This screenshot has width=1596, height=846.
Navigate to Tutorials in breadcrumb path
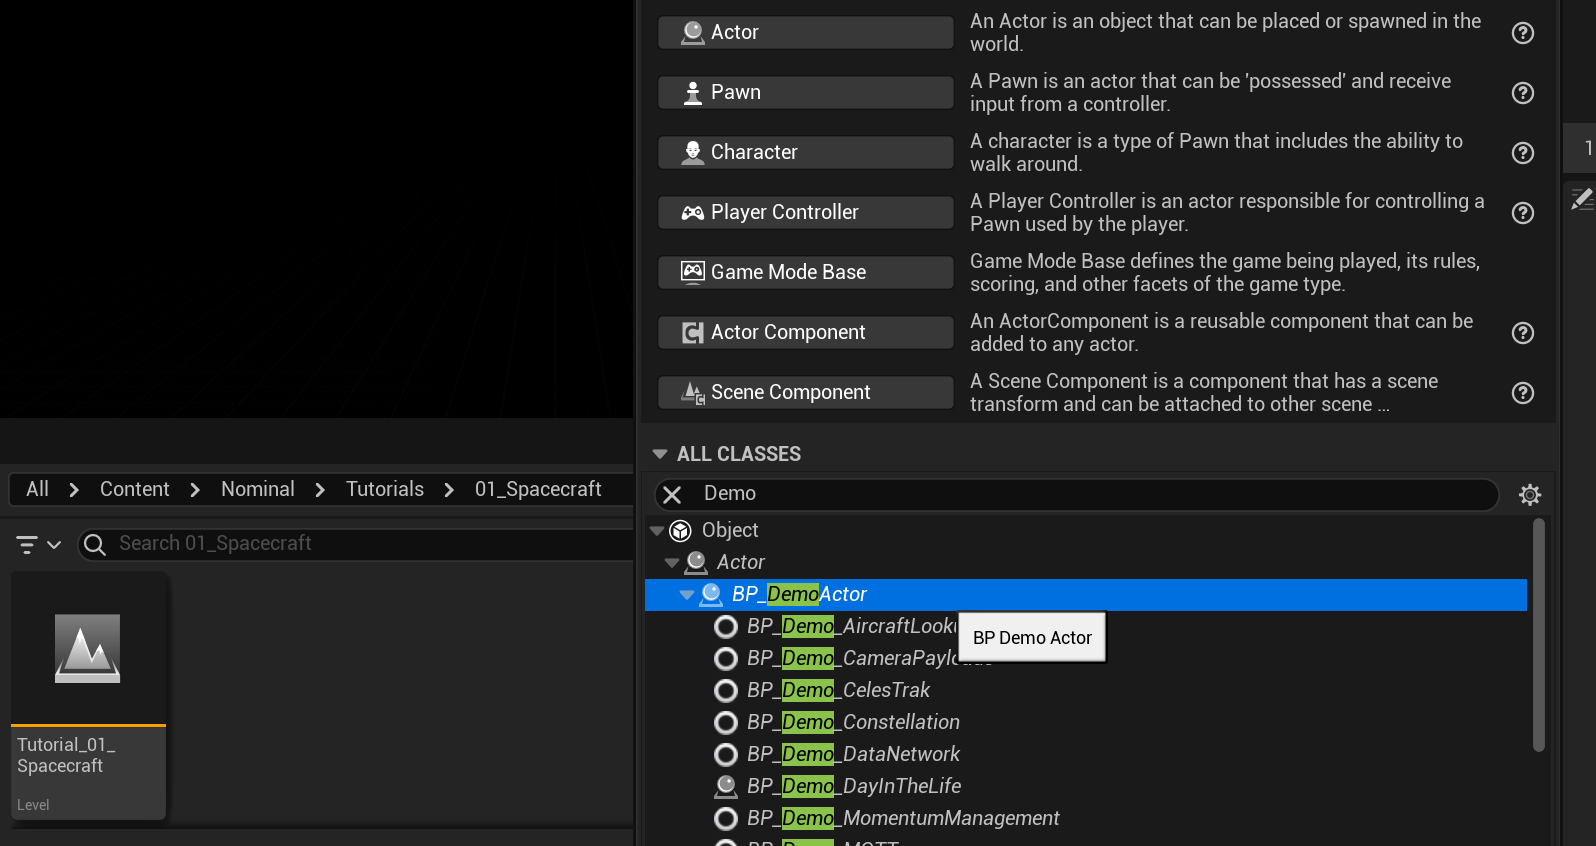coord(385,489)
